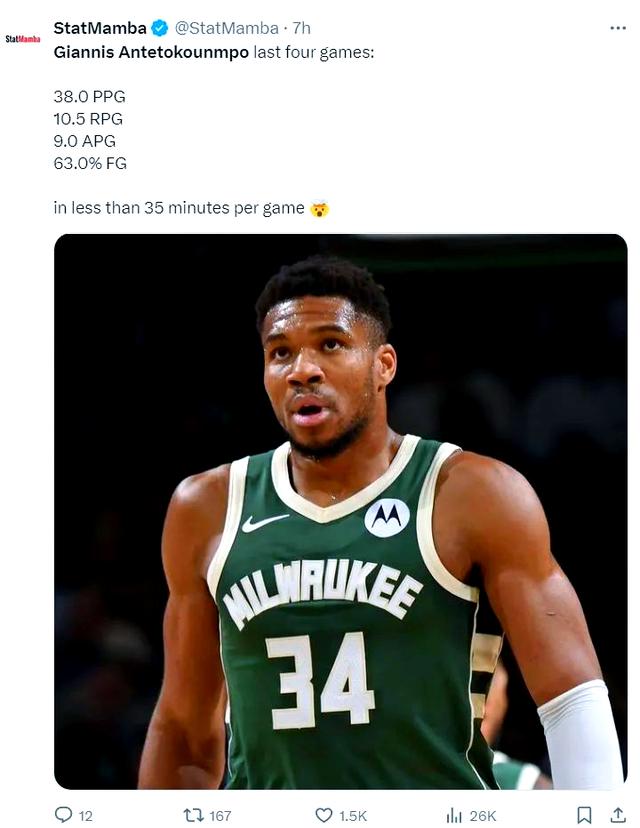Click the mind-blown emoji in the tweet

[319, 209]
